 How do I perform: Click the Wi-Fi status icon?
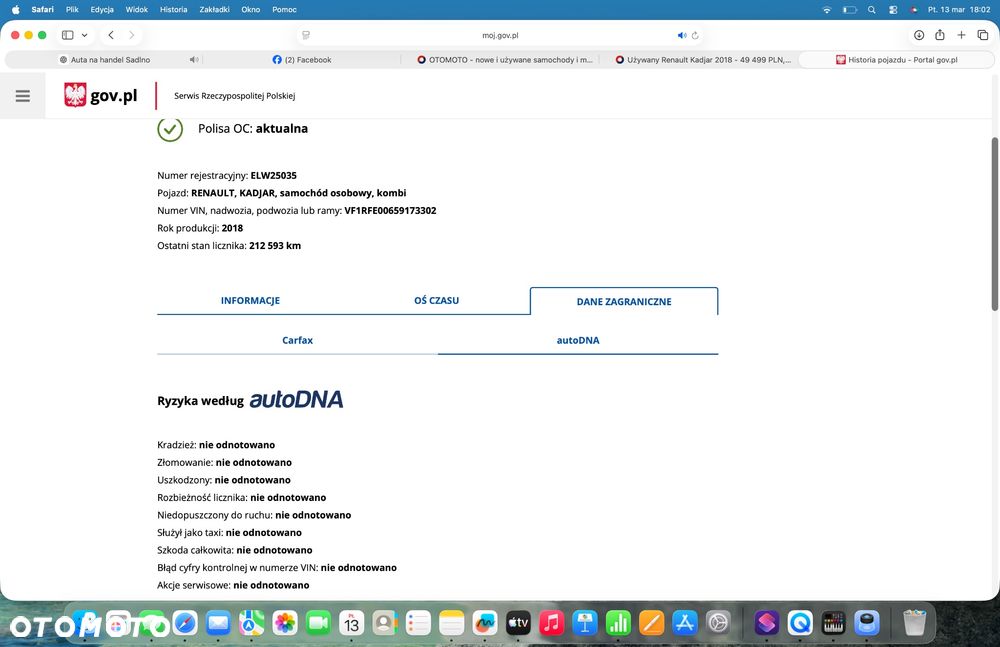pyautogui.click(x=827, y=10)
